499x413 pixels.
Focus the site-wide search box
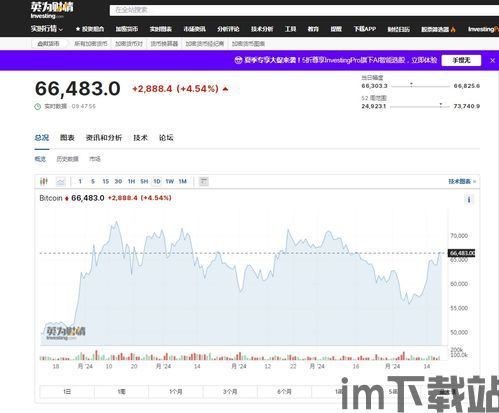click(304, 10)
